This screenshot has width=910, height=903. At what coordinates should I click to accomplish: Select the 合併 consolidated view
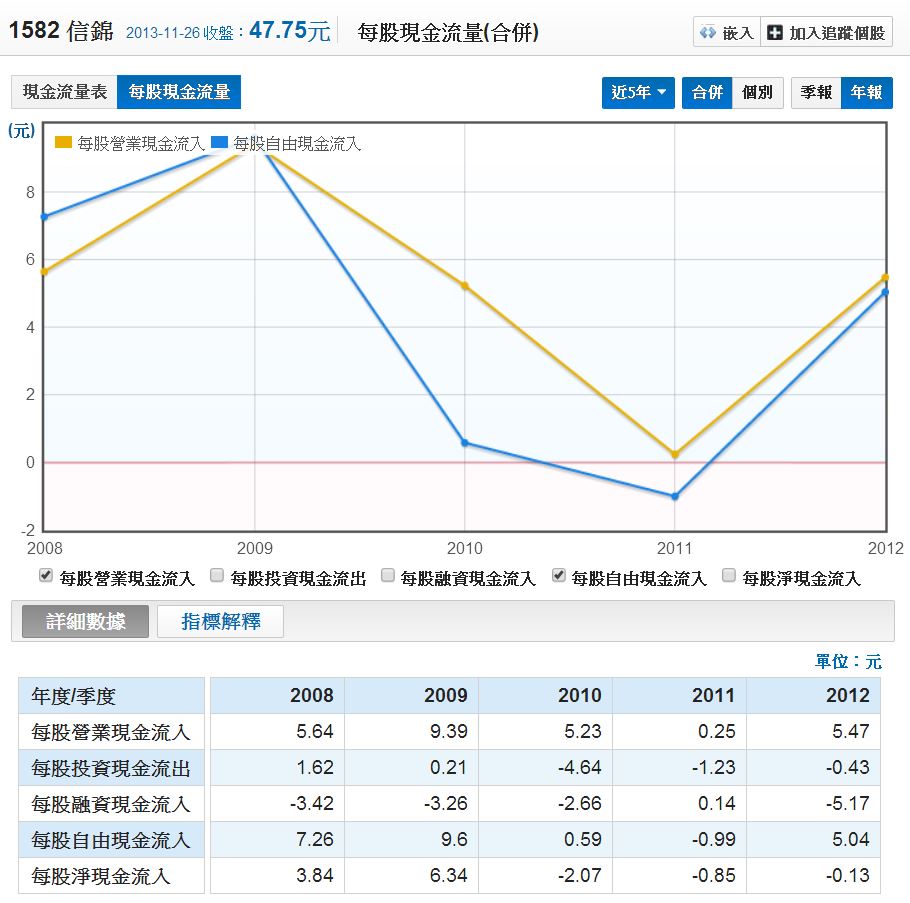pos(707,93)
